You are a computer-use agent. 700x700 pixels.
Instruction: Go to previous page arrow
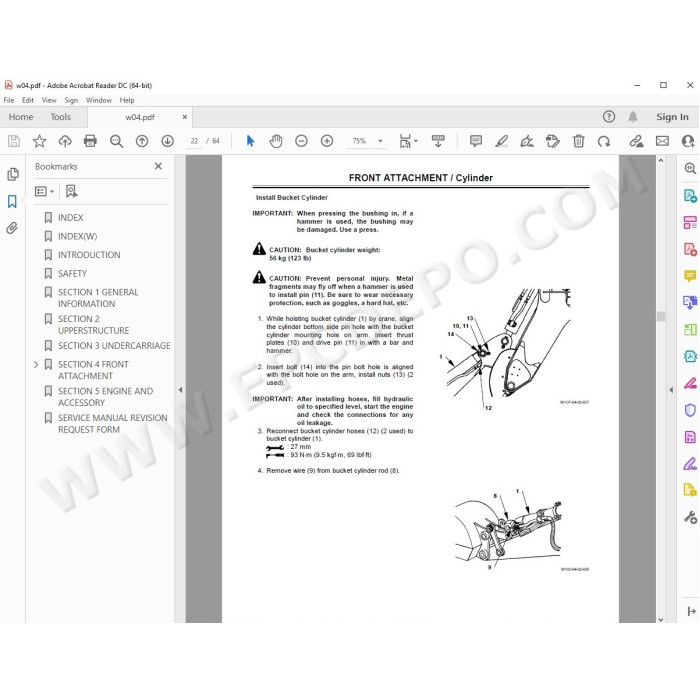(142, 141)
